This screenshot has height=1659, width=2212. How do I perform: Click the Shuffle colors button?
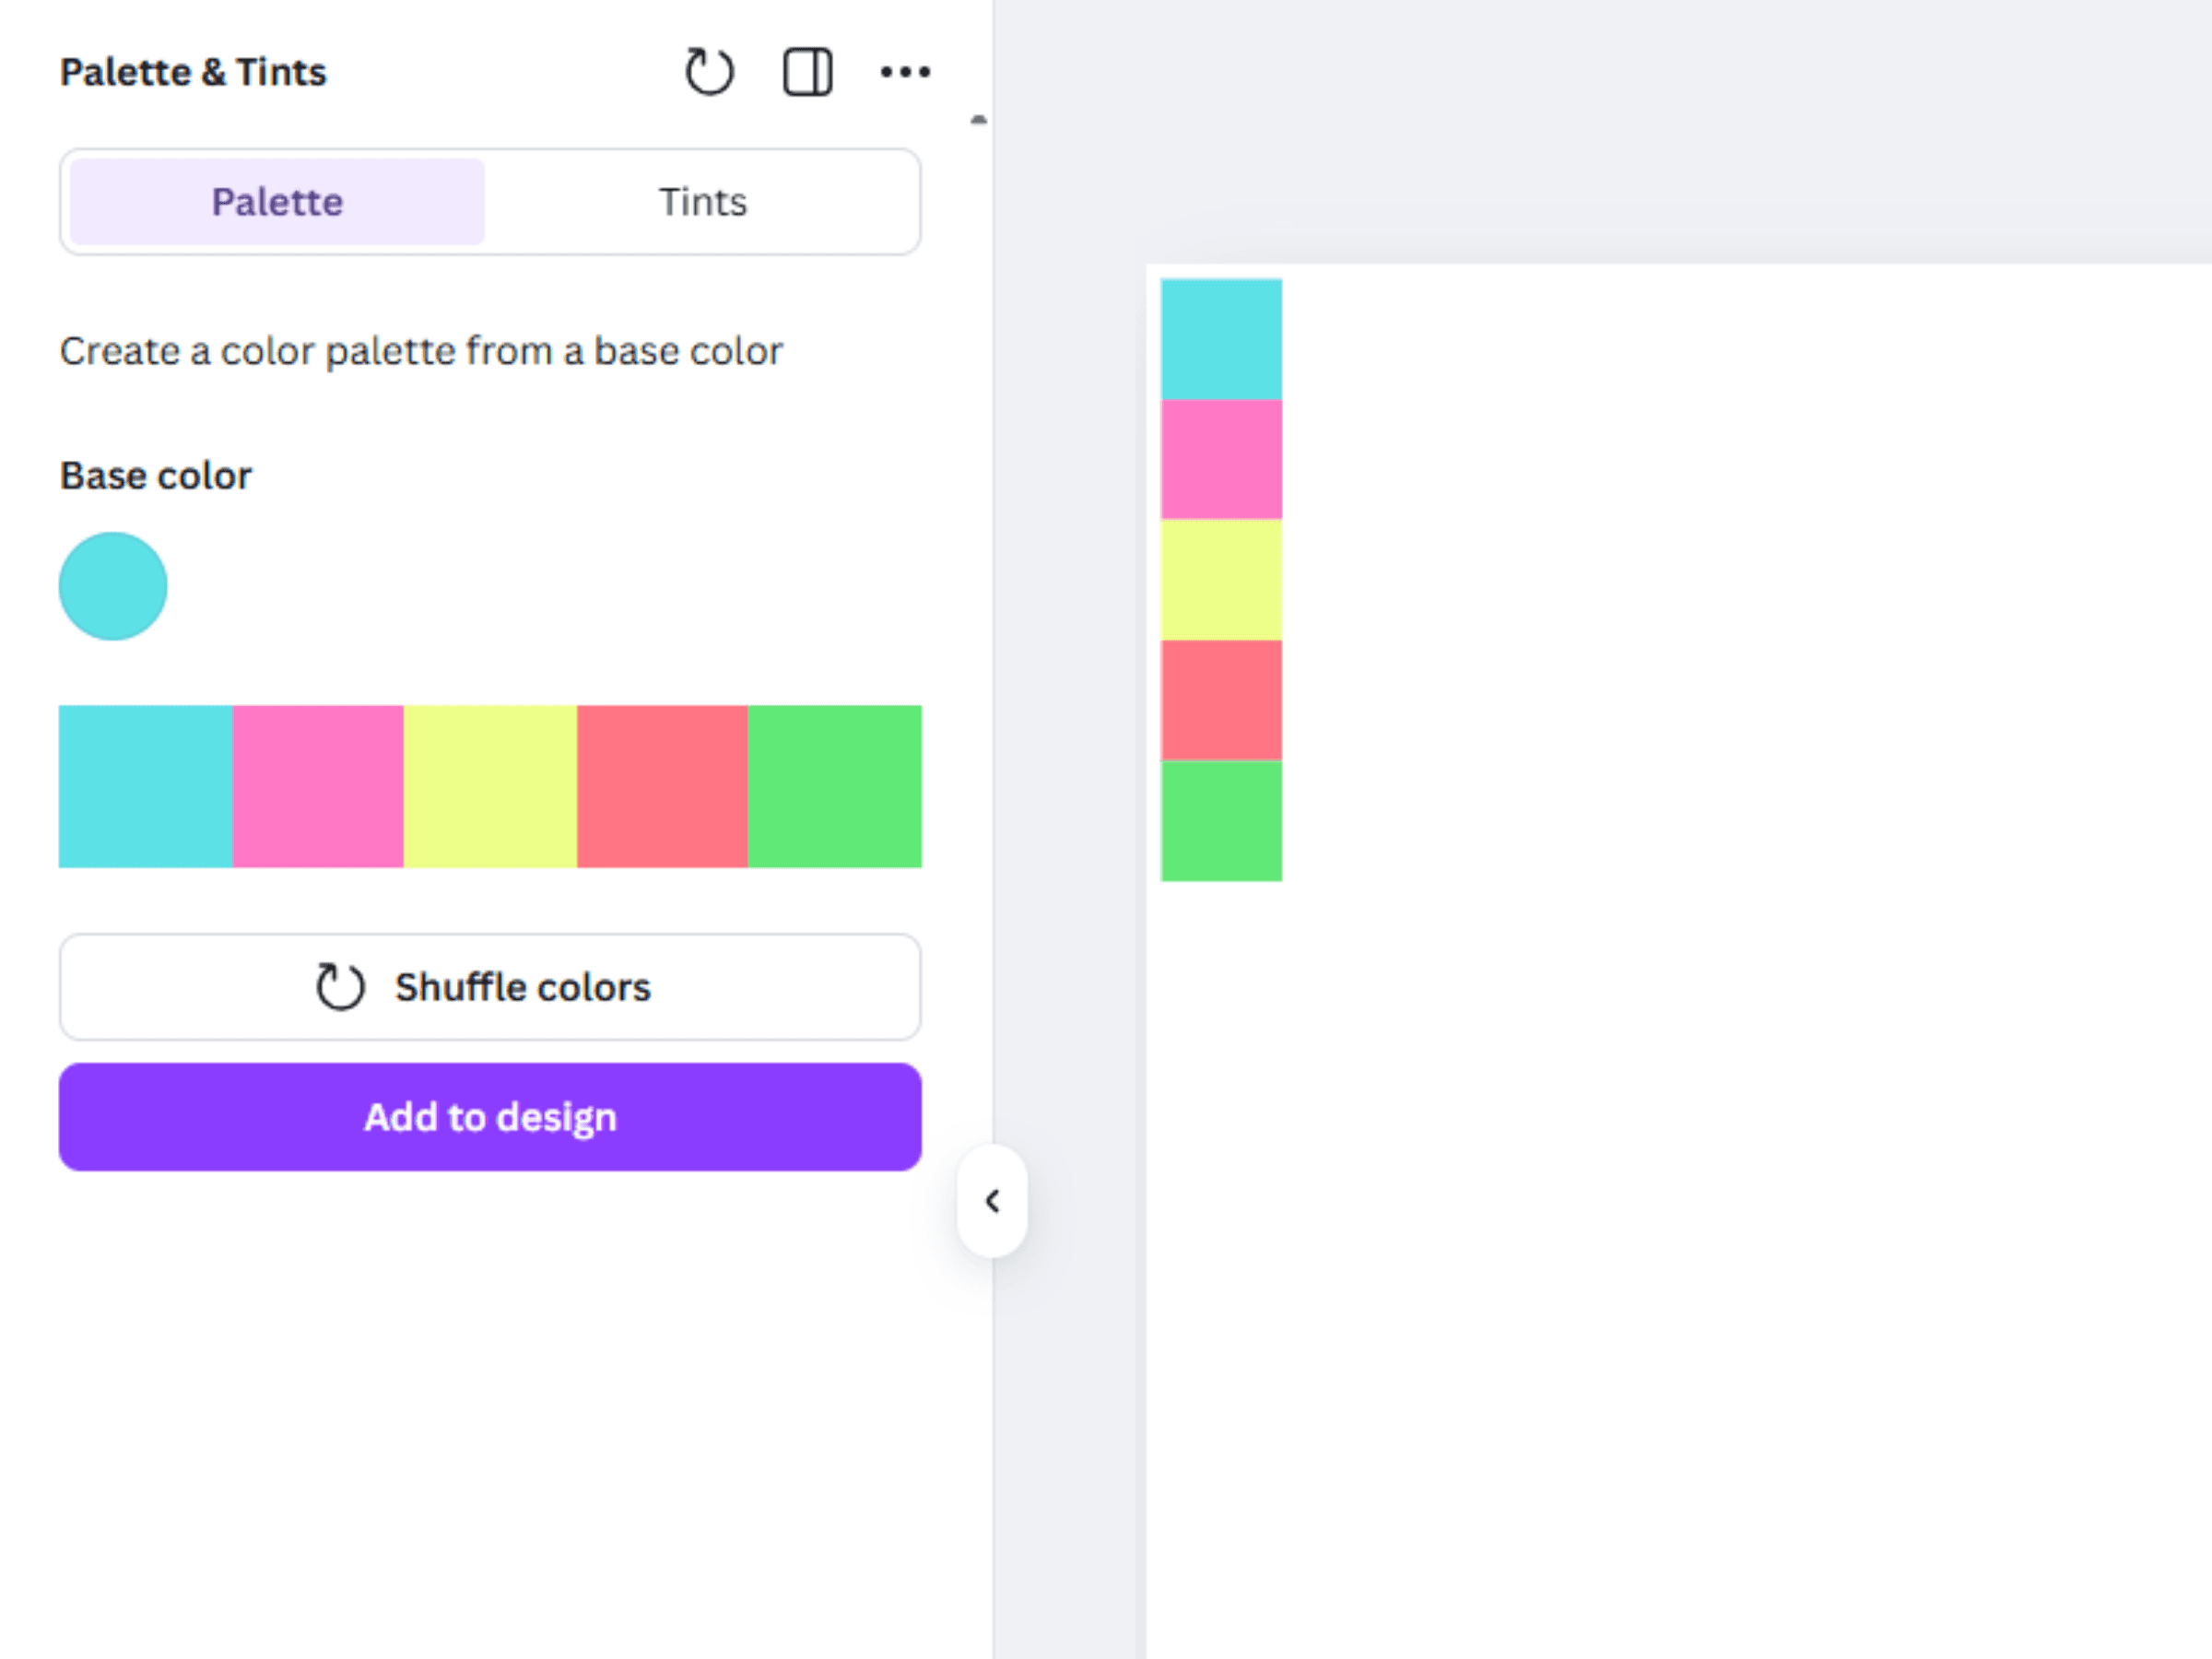[490, 986]
